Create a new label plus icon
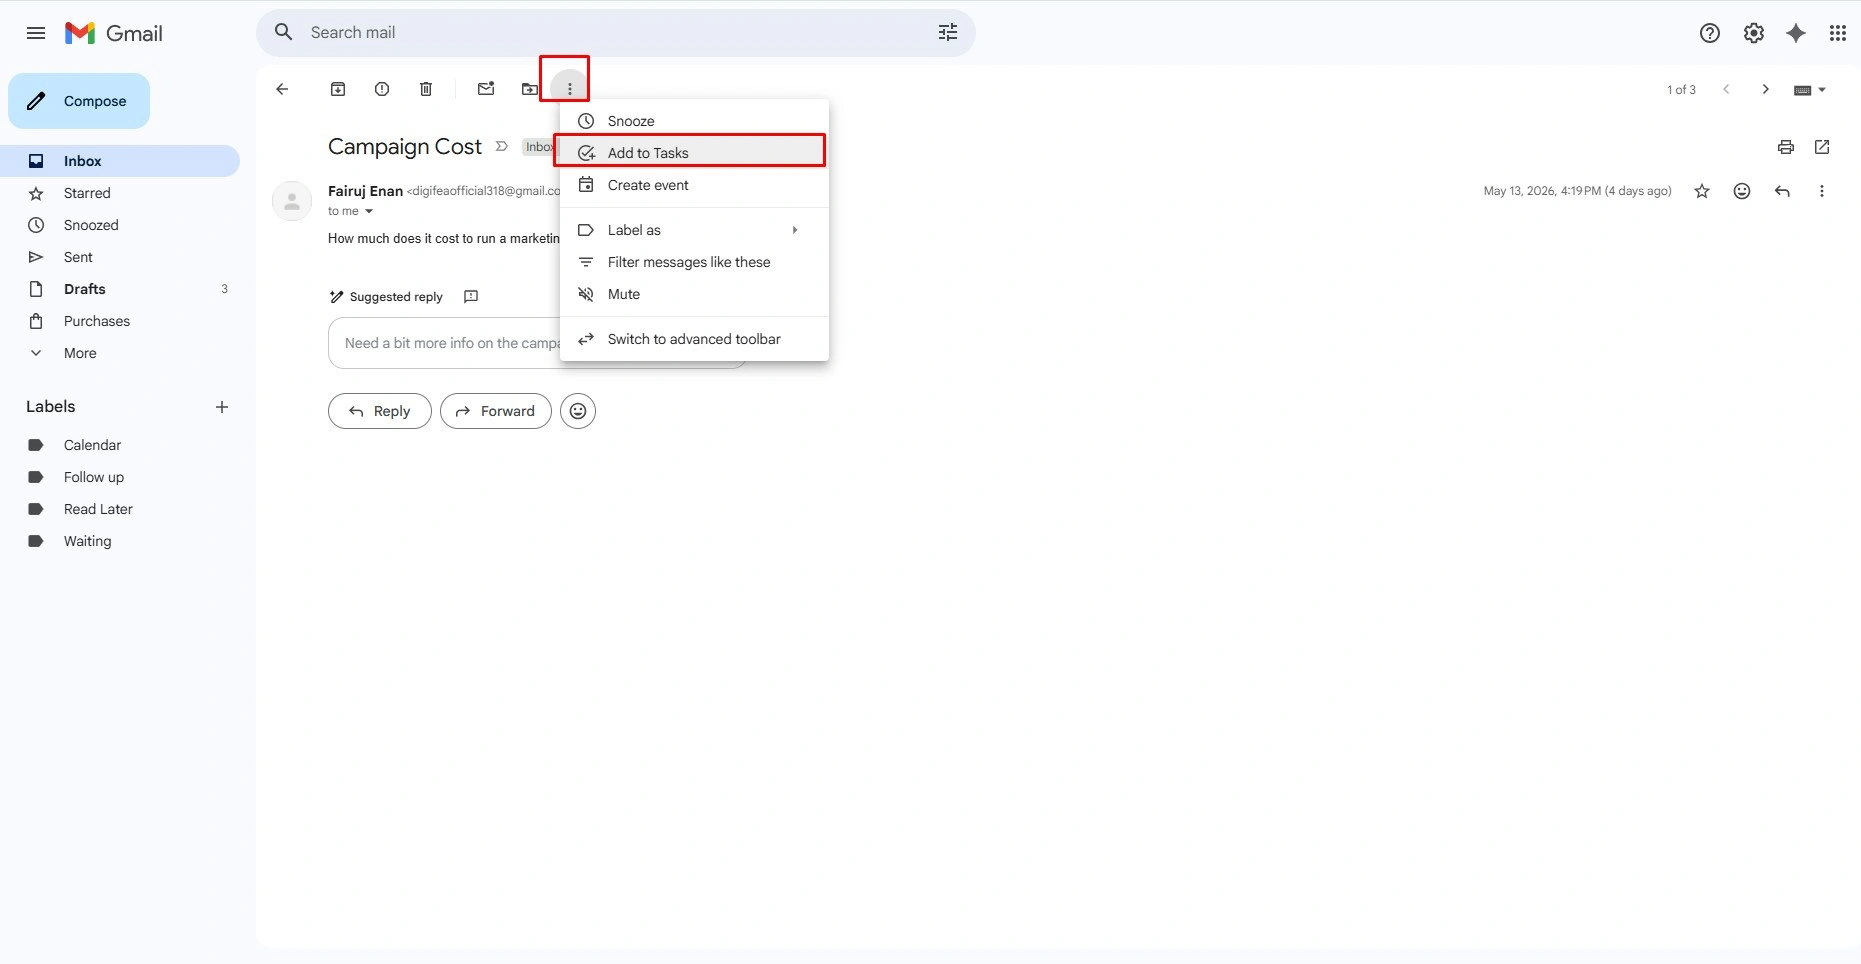 (222, 407)
